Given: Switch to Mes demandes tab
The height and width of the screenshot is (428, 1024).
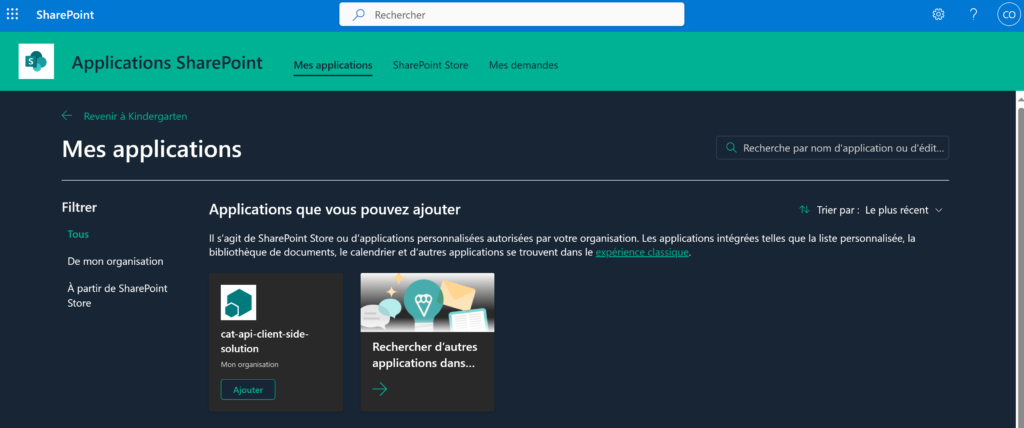Looking at the screenshot, I should (x=524, y=65).
